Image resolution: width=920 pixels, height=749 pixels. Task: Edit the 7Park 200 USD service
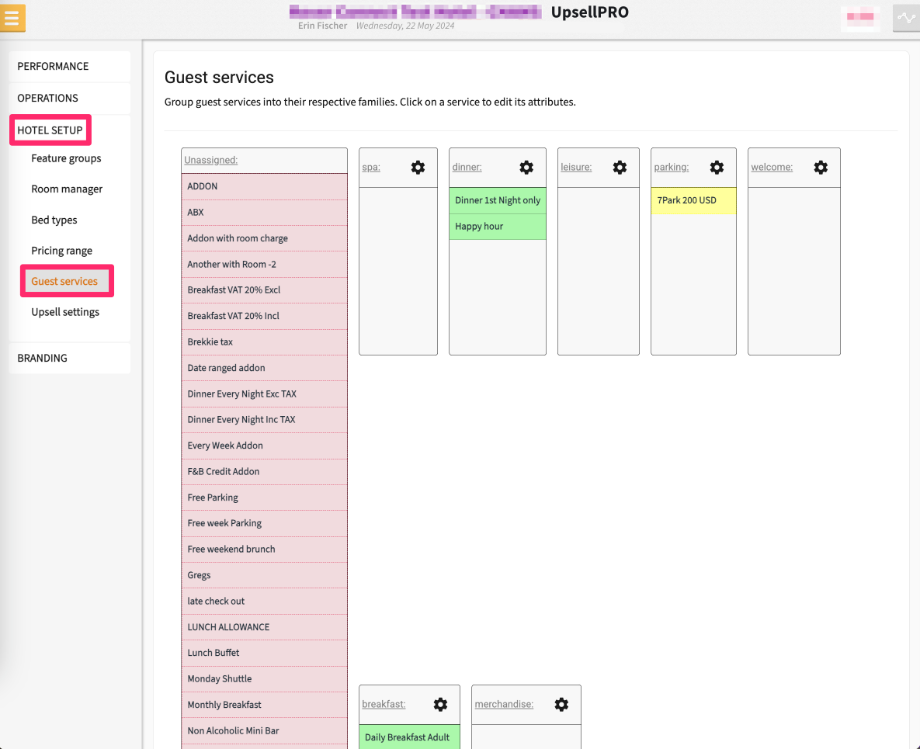click(x=694, y=201)
